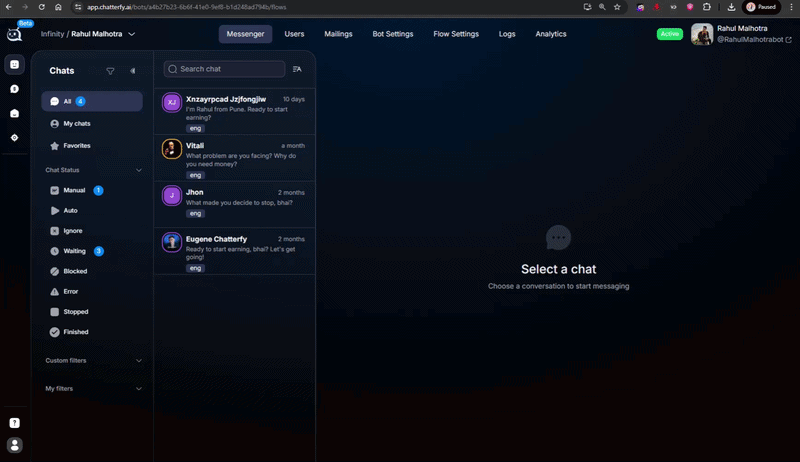
Task: Bookmark this page with star icon
Action: [617, 7]
